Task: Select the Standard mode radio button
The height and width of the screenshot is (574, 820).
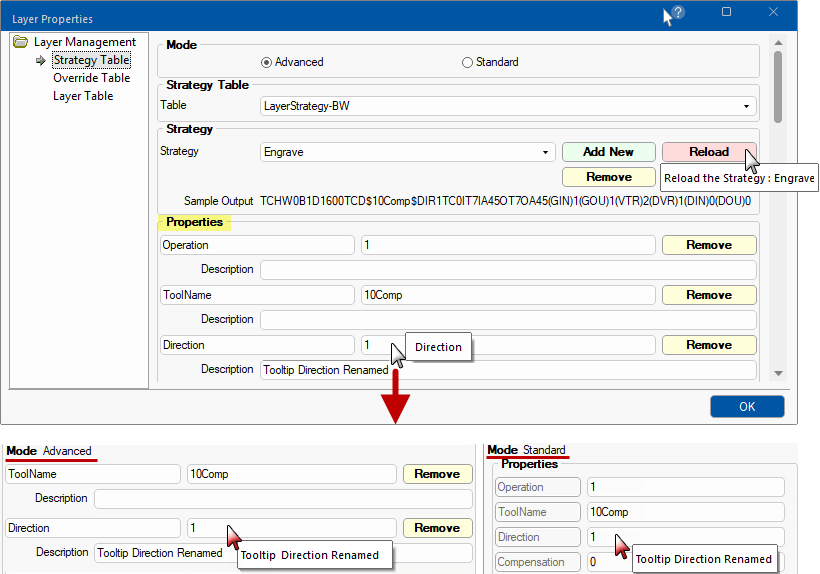Action: pyautogui.click(x=467, y=62)
